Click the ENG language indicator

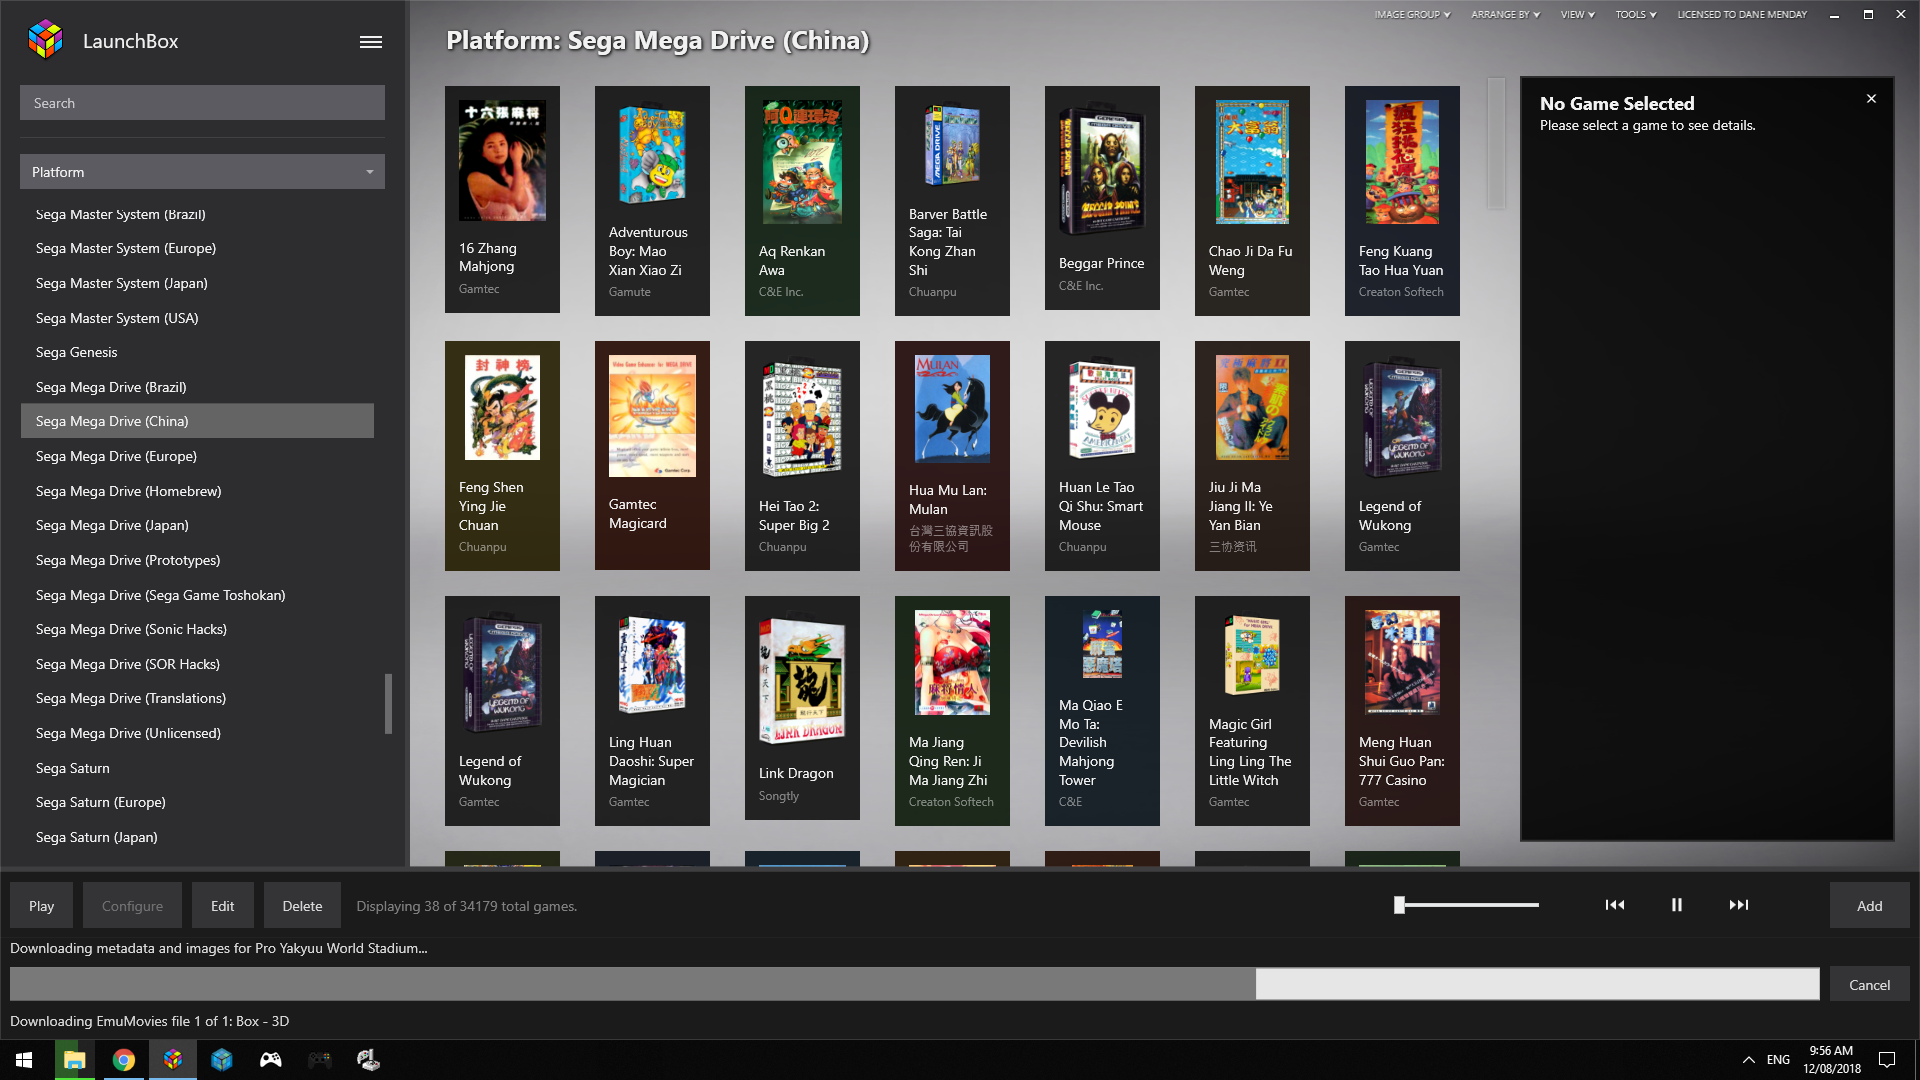(1778, 1060)
